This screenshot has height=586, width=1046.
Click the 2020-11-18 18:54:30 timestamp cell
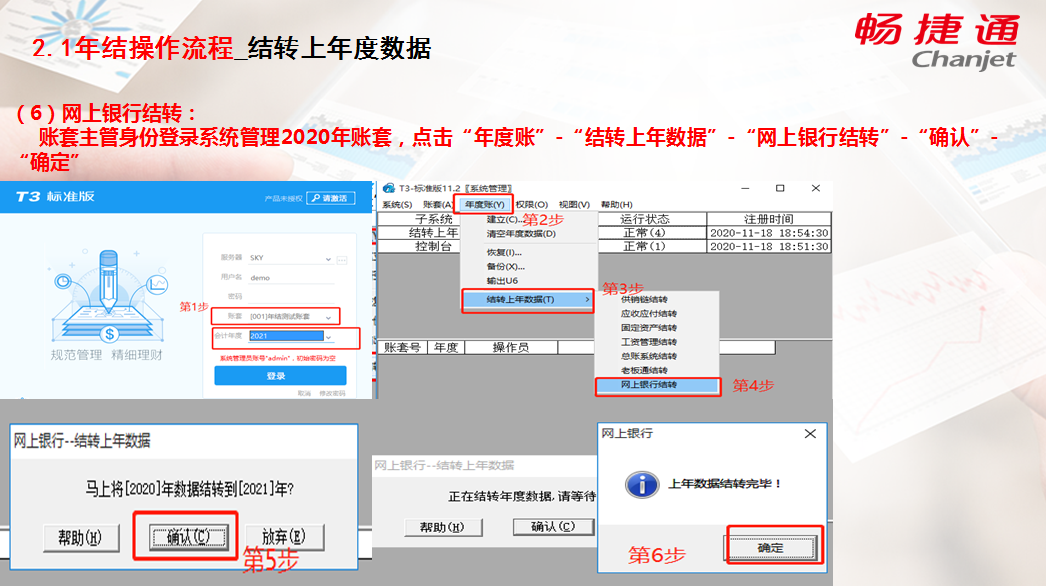coord(768,233)
